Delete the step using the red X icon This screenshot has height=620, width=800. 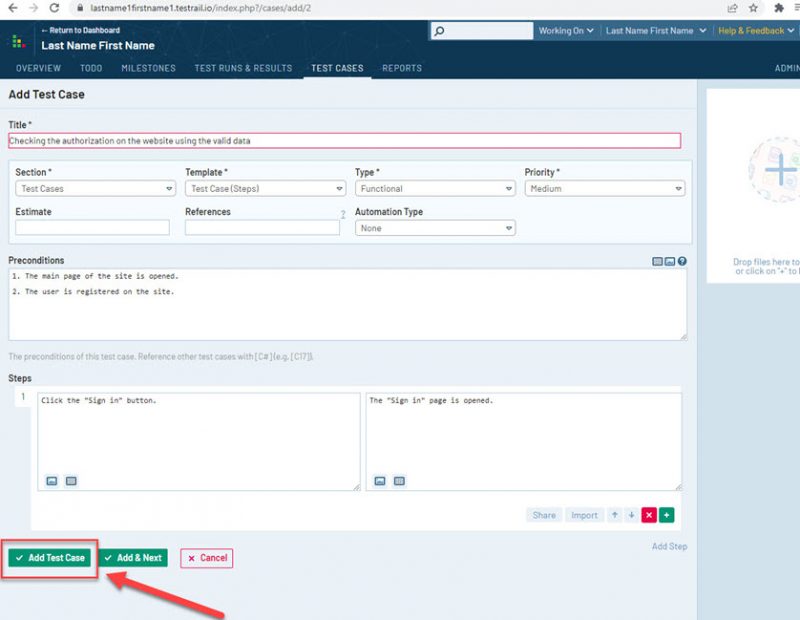pos(650,515)
